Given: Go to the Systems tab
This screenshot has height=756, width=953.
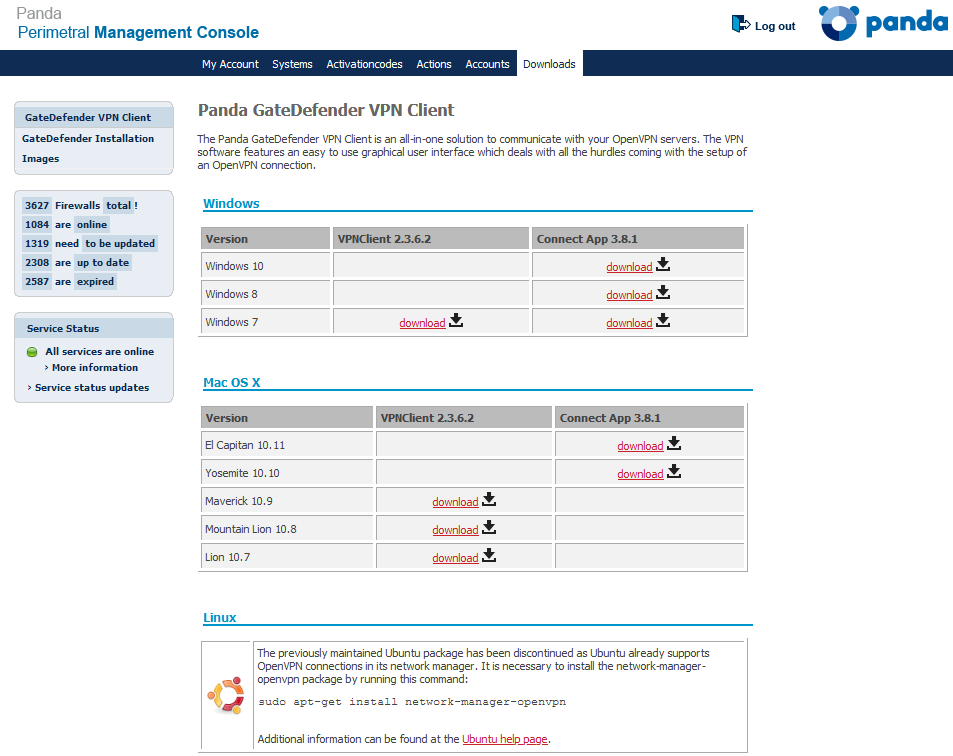Looking at the screenshot, I should point(292,64).
